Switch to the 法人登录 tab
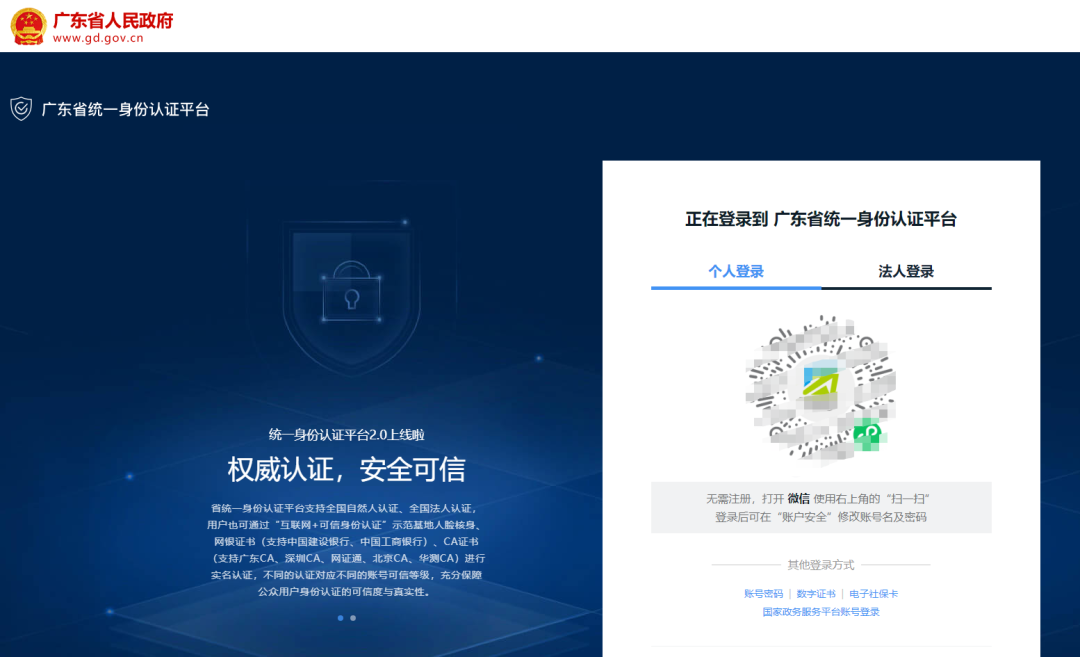The width and height of the screenshot is (1080, 657). 906,271
